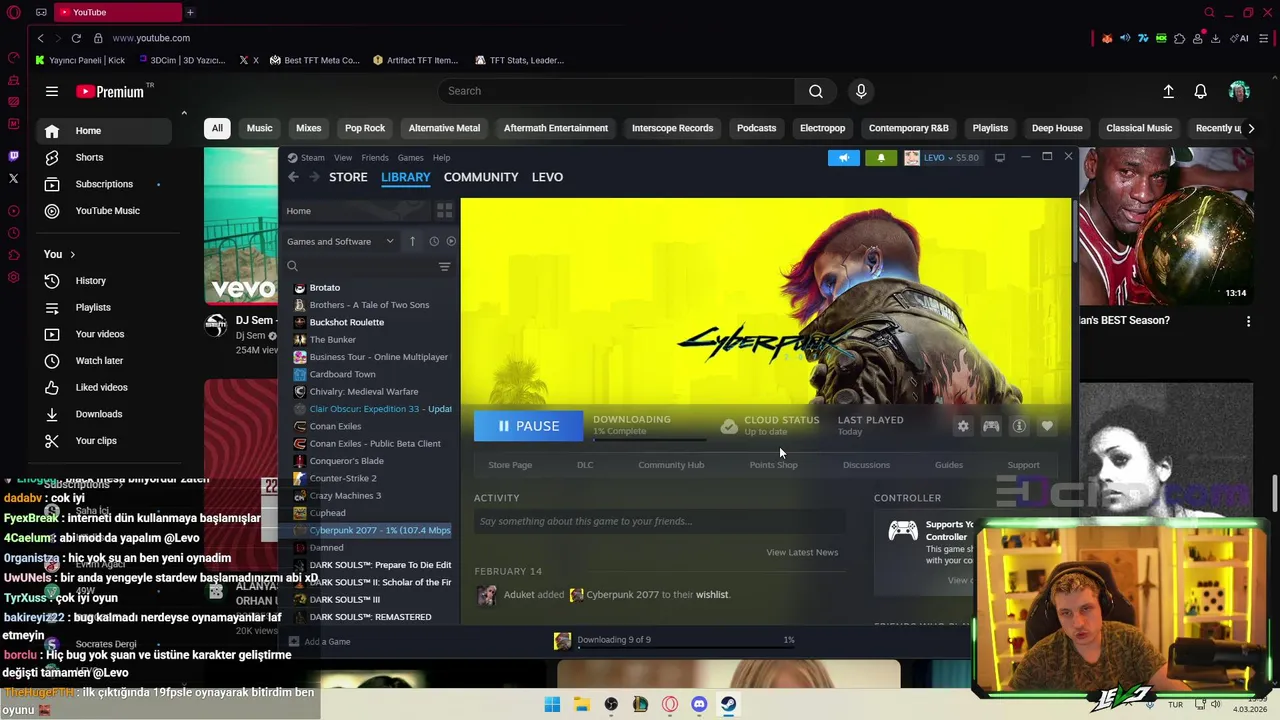Viewport: 1280px width, 720px height.
Task: Expand the You section in YouTube sidebar
Action: pos(60,254)
